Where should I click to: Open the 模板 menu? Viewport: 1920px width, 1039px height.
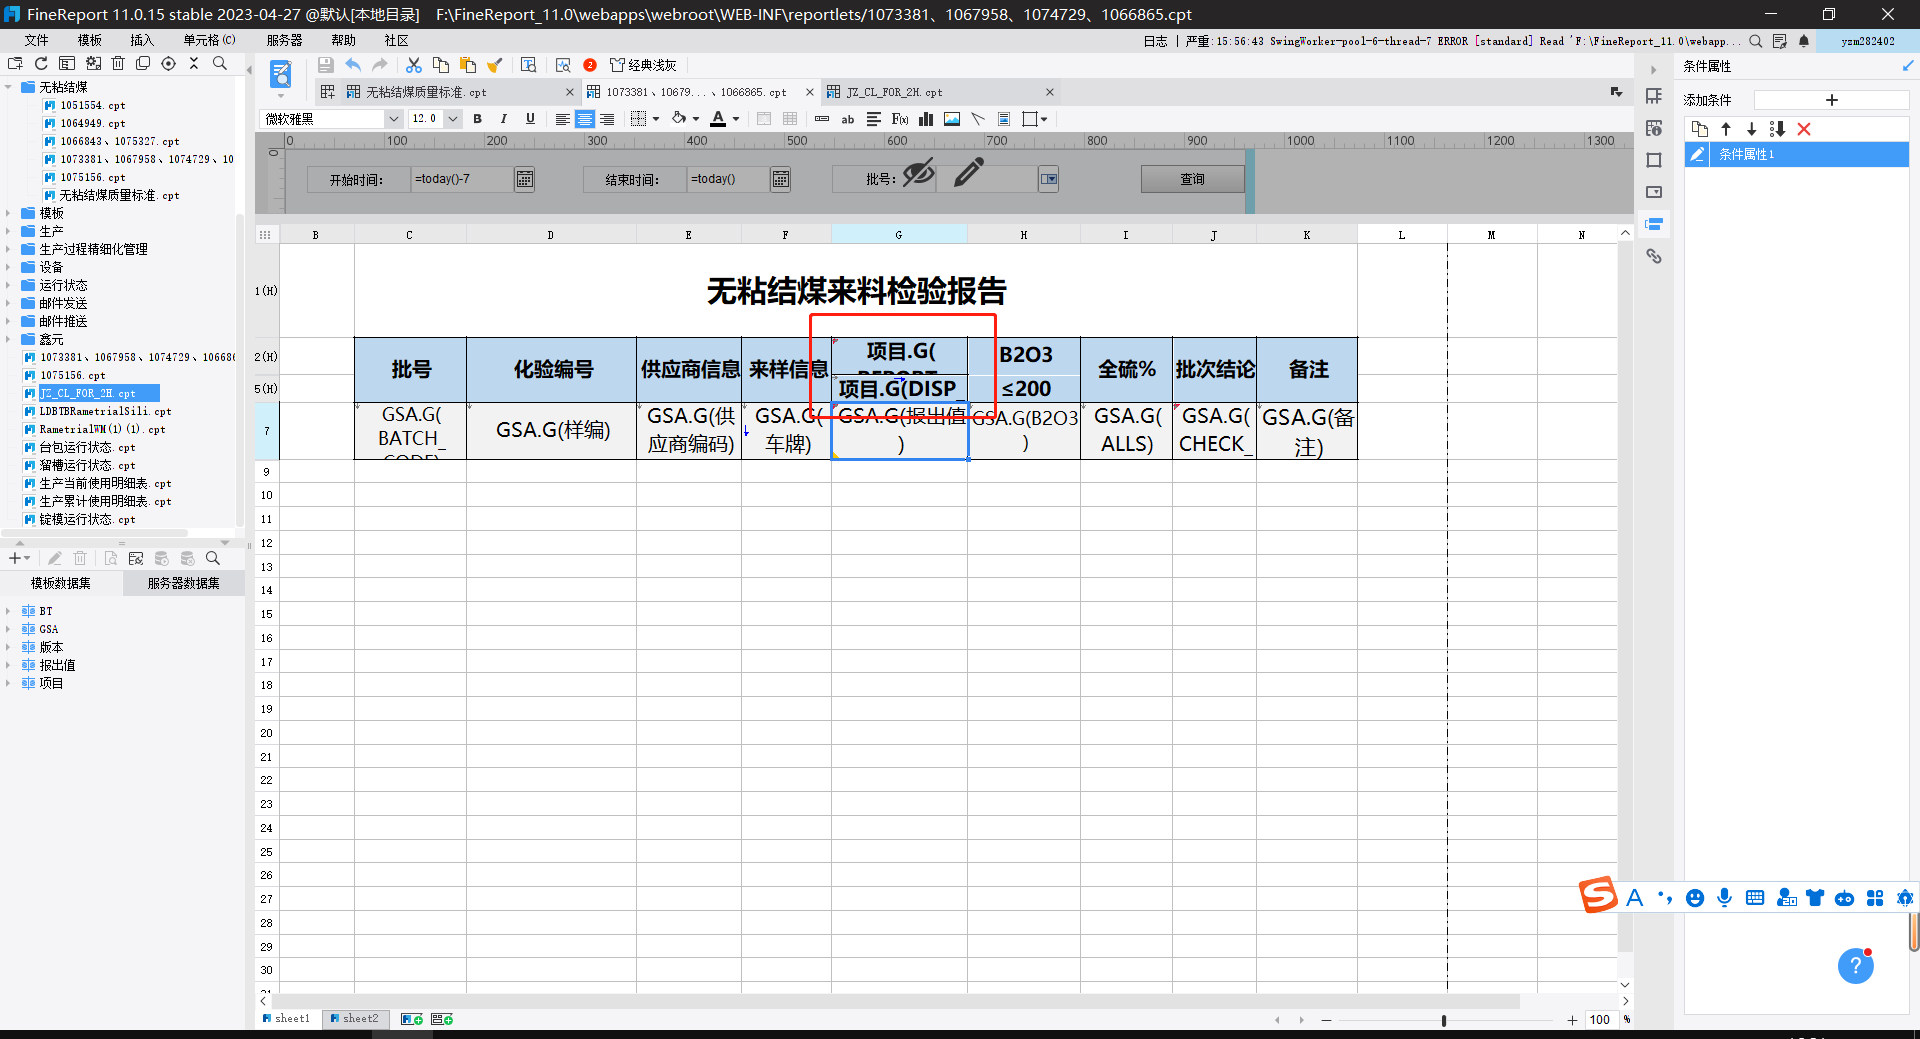90,40
